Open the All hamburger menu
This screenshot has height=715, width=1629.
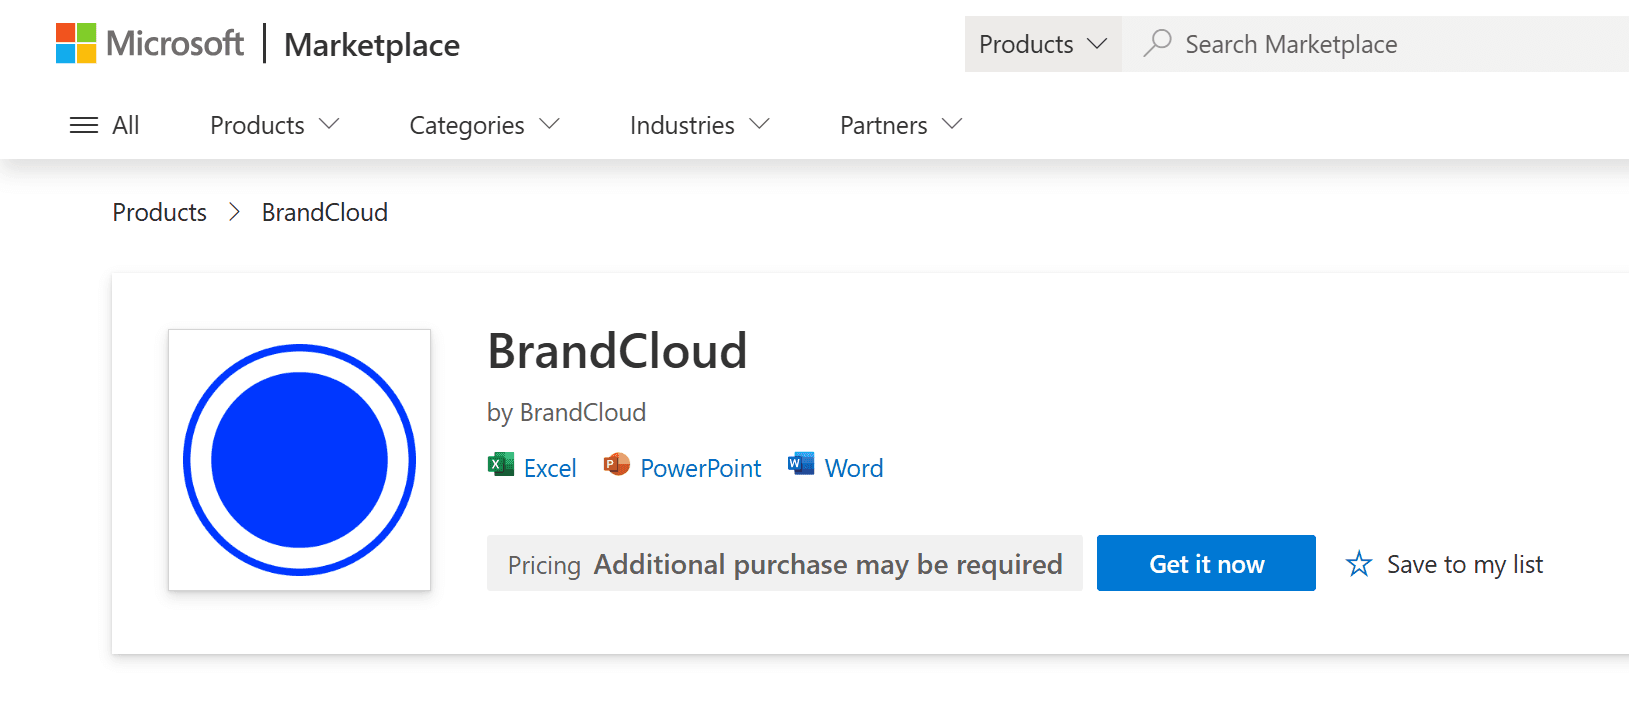[104, 125]
